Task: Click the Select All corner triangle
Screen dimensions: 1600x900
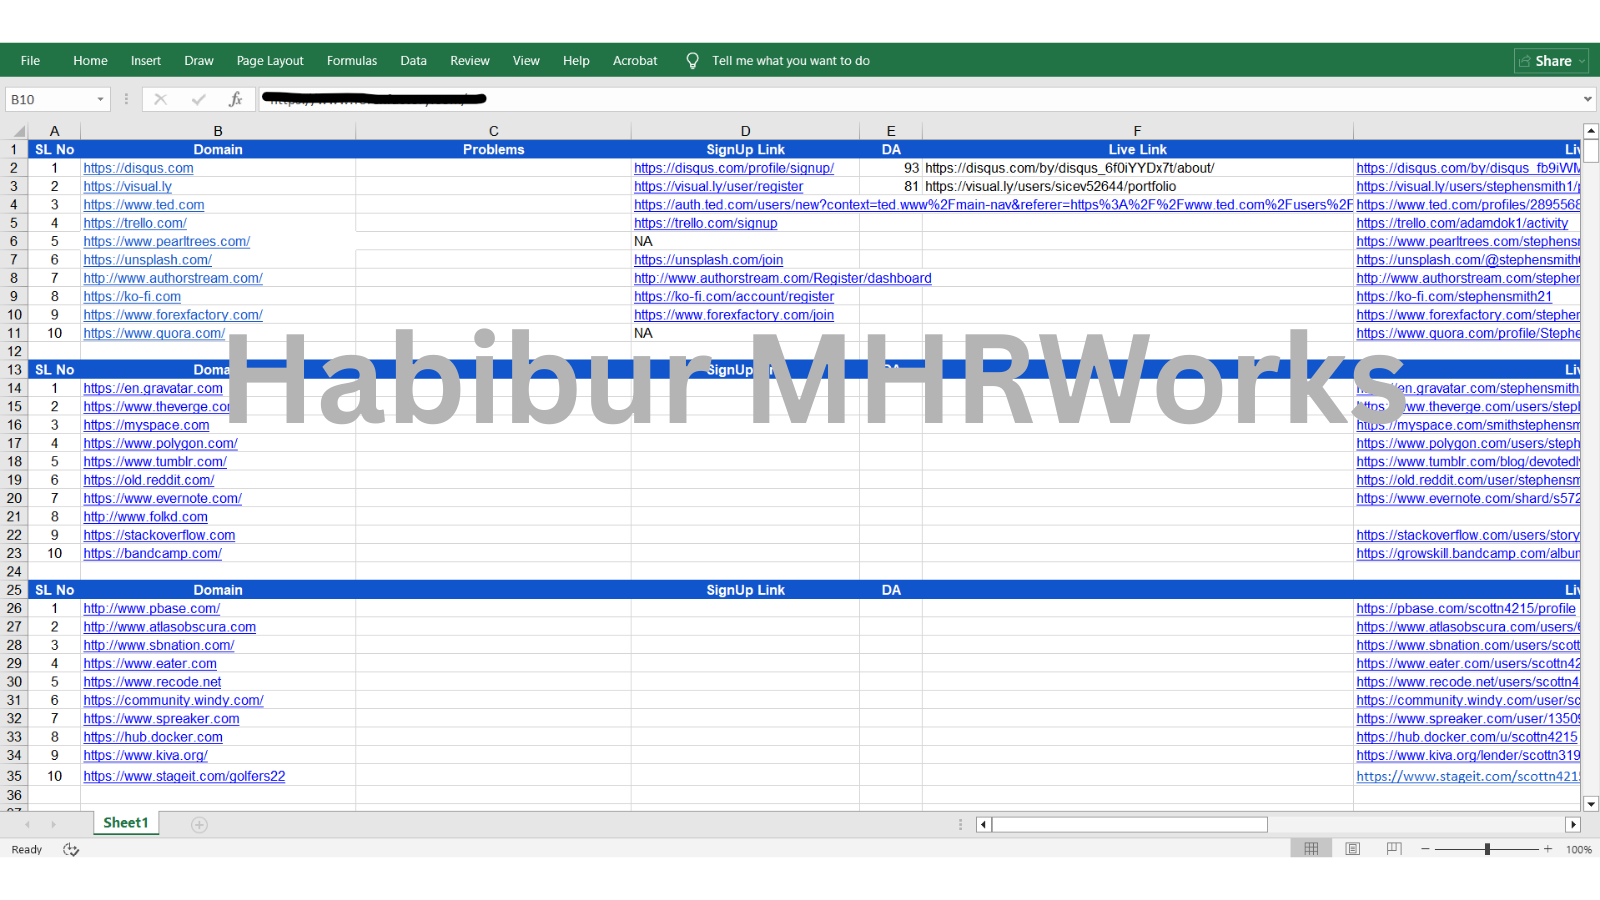Action: click(x=17, y=131)
